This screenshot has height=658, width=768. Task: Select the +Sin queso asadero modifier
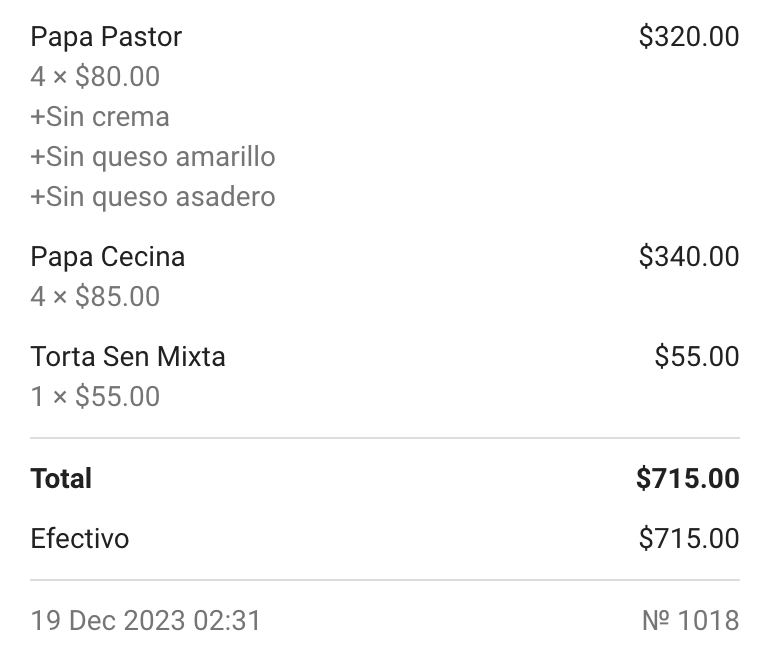click(153, 197)
